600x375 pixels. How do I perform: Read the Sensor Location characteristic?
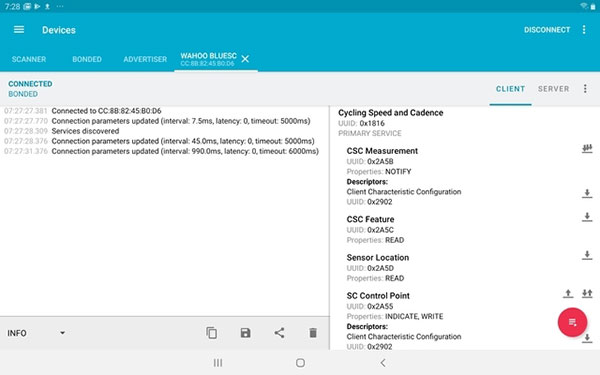coord(587,255)
